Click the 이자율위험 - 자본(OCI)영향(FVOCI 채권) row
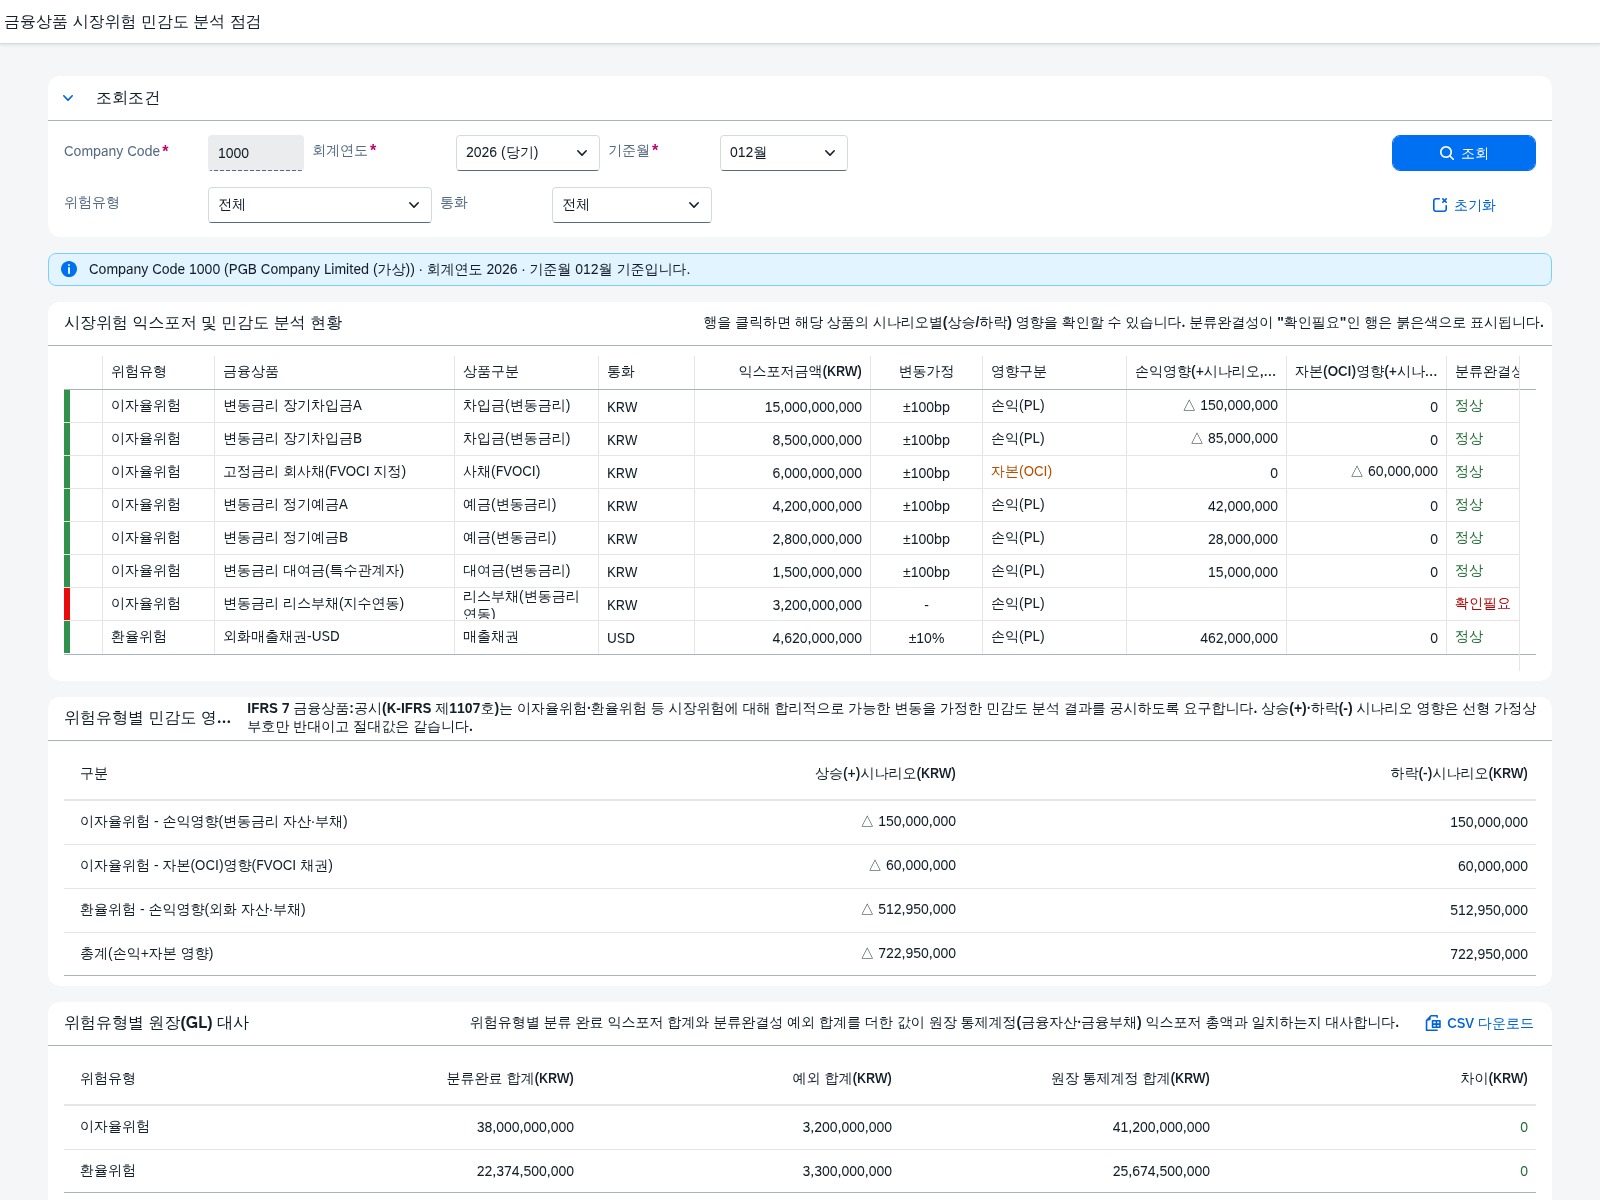Viewport: 1600px width, 1200px height. (800, 866)
